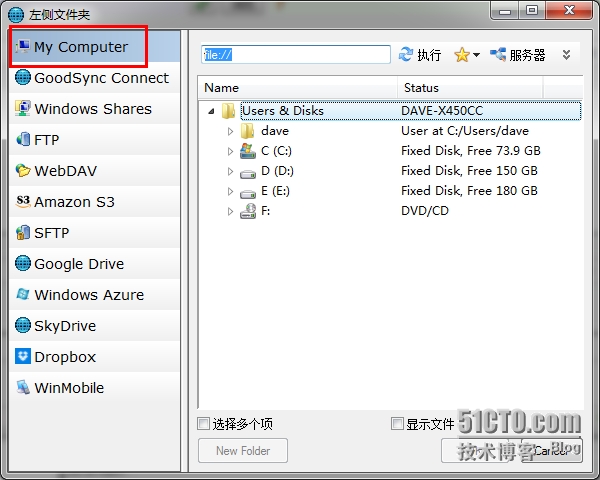Toggle the 显示文件 checkbox

point(397,423)
